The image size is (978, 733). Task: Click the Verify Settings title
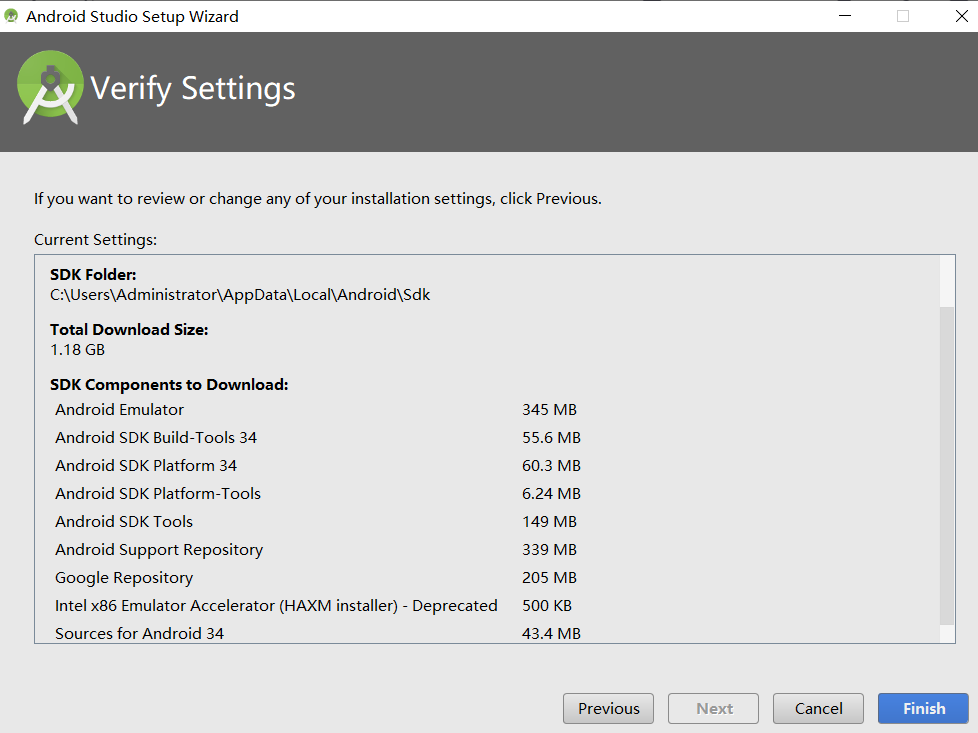[x=193, y=88]
